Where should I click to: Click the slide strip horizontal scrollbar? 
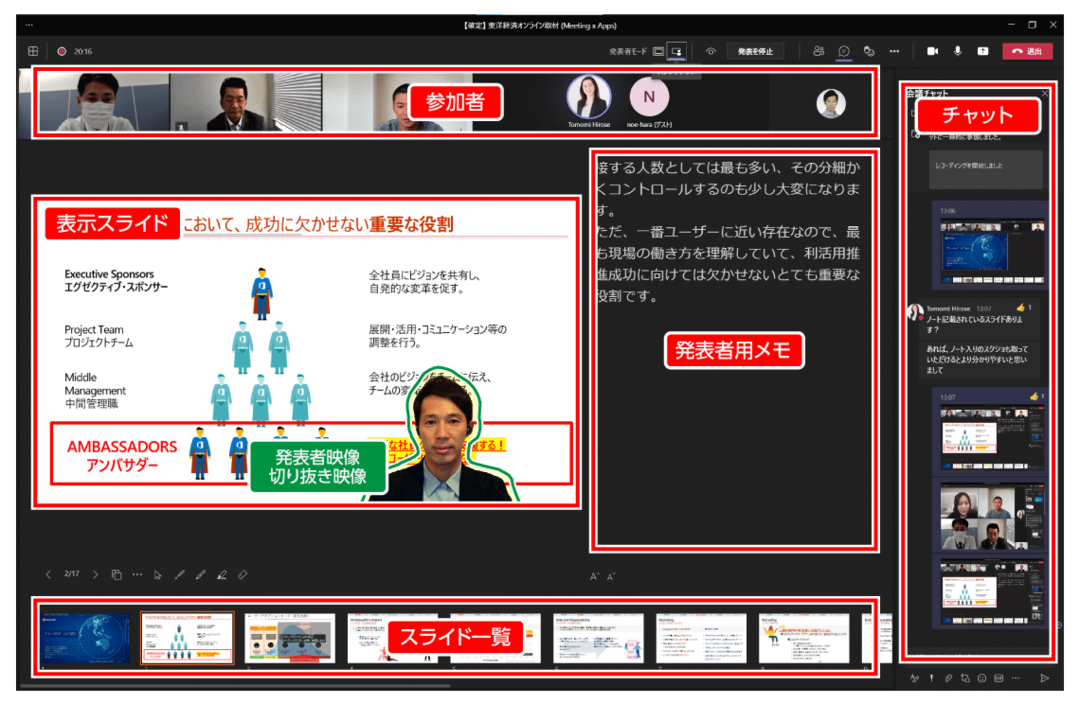pos(235,686)
